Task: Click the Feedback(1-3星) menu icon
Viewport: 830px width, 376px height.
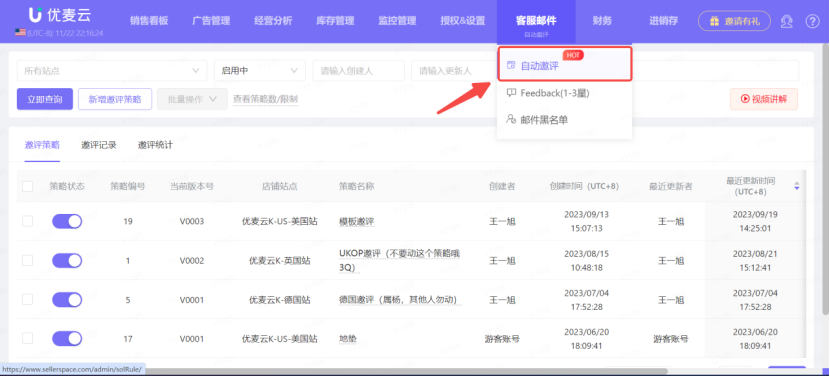Action: [x=511, y=93]
